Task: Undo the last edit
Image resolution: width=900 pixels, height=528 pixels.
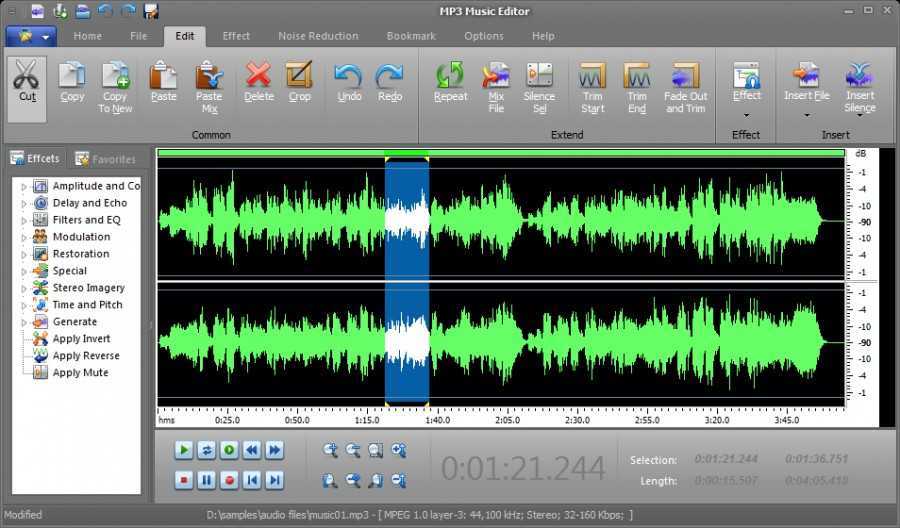Action: [x=349, y=82]
